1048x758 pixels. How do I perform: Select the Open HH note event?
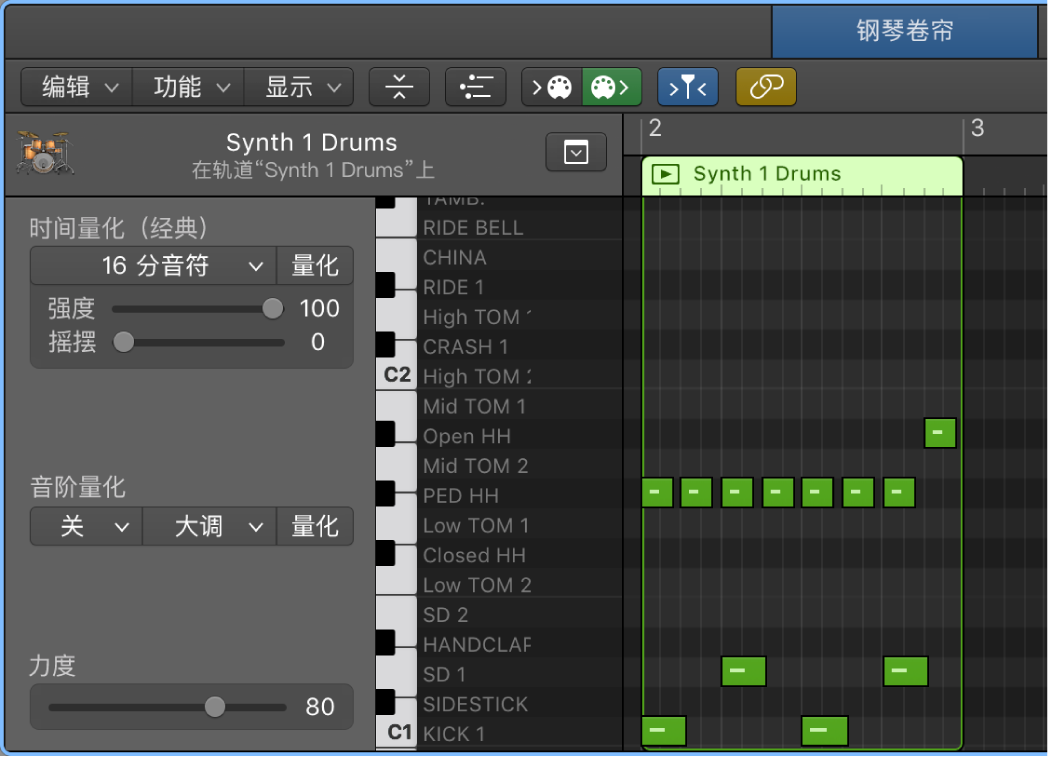[940, 433]
